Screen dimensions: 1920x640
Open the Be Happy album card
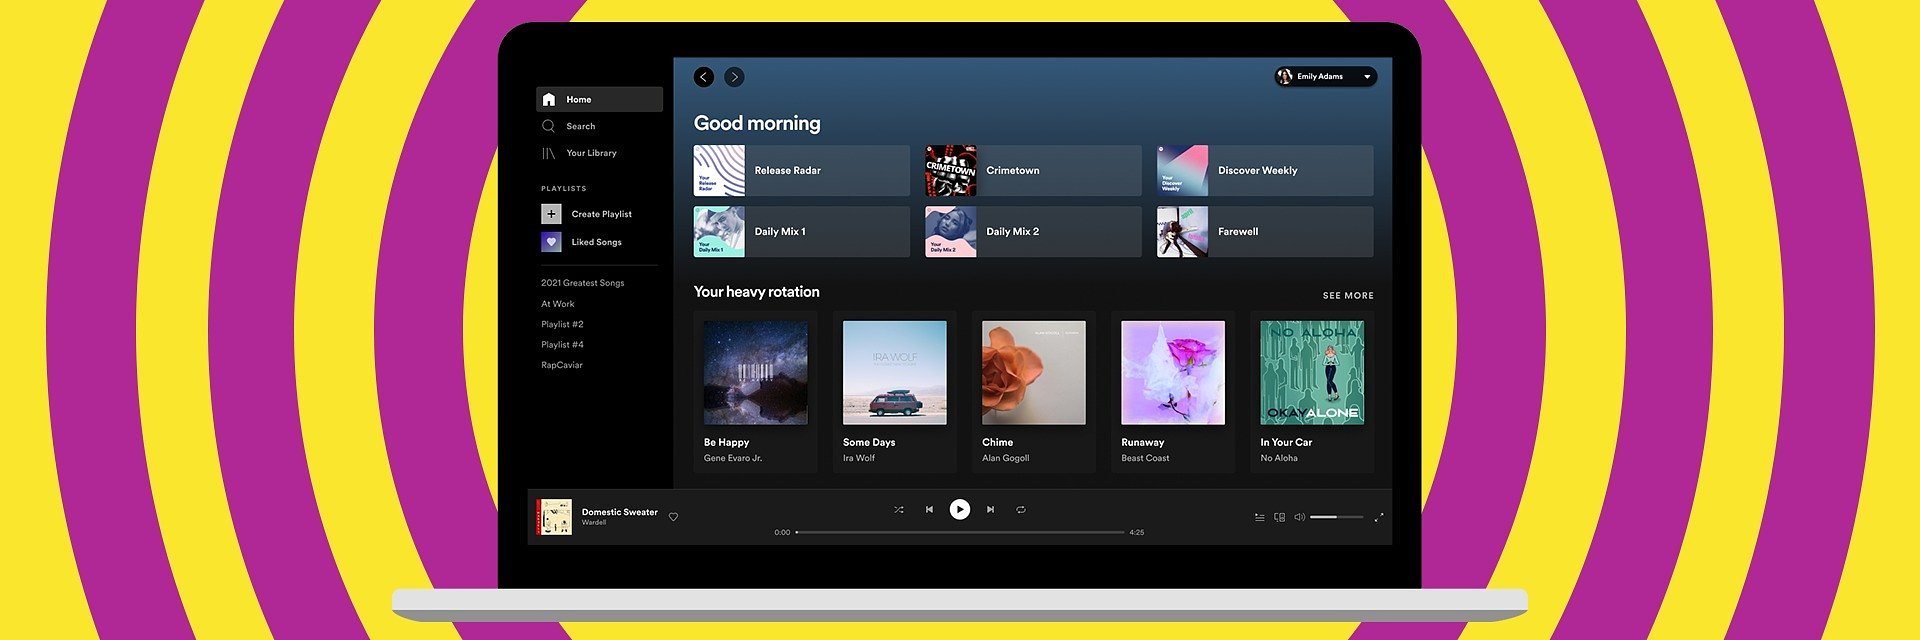[x=755, y=392]
